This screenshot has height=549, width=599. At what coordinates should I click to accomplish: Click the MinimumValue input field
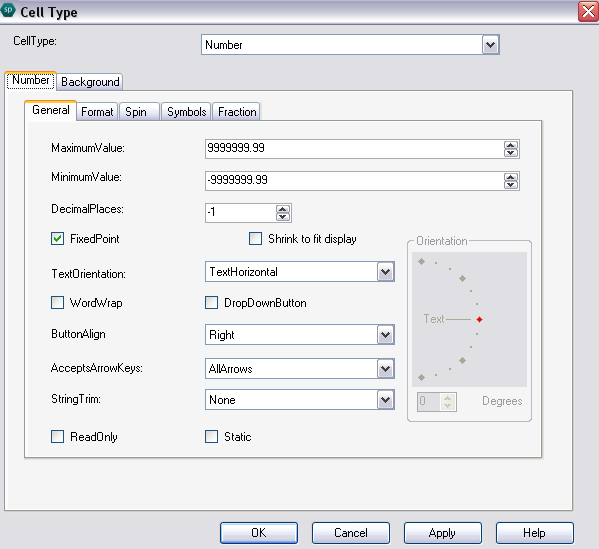point(354,181)
